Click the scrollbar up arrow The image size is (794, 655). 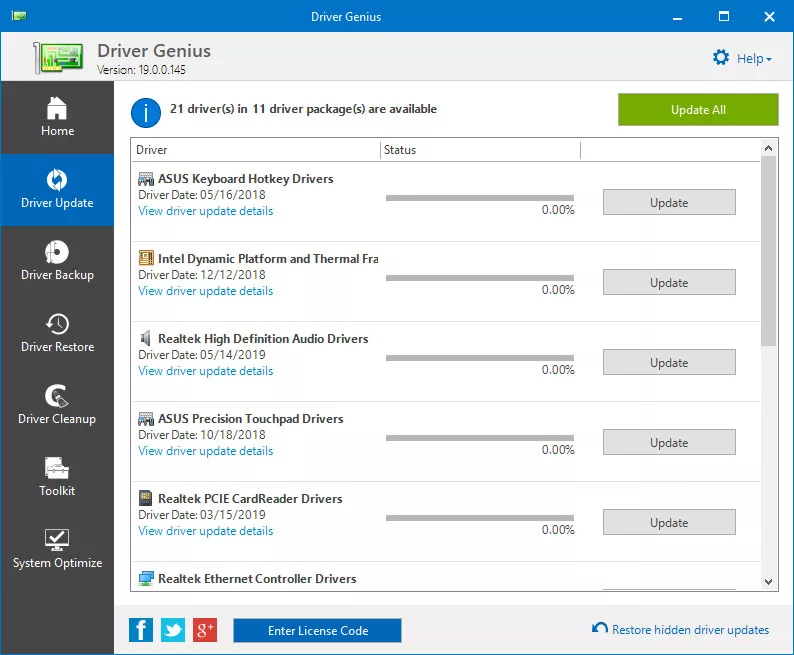point(768,148)
